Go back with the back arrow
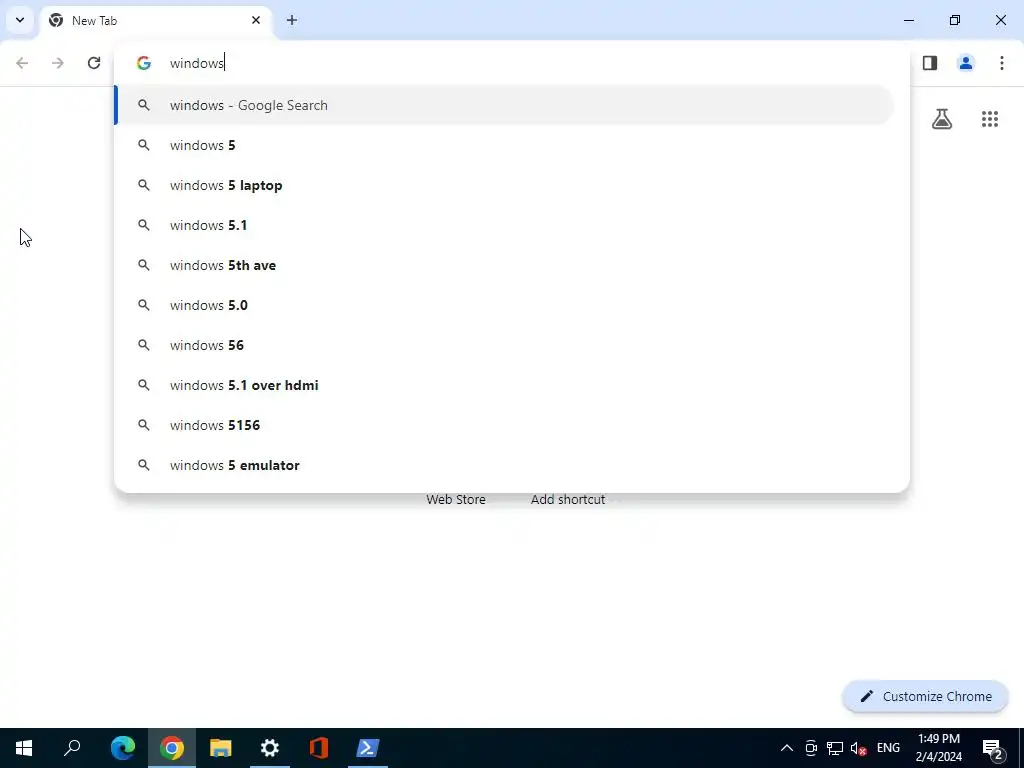This screenshot has width=1024, height=768. pos(22,63)
